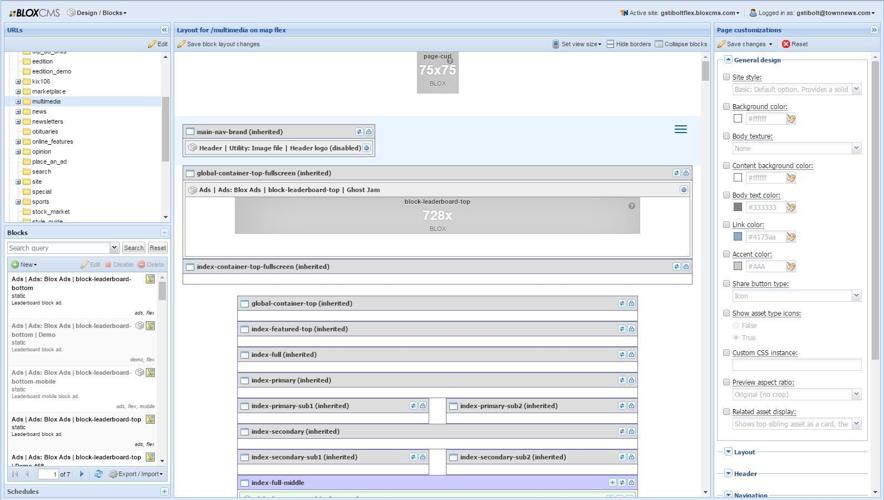This screenshot has height=500, width=884.
Task: Click the inherit icon on index-featured-top region
Action: tap(621, 329)
